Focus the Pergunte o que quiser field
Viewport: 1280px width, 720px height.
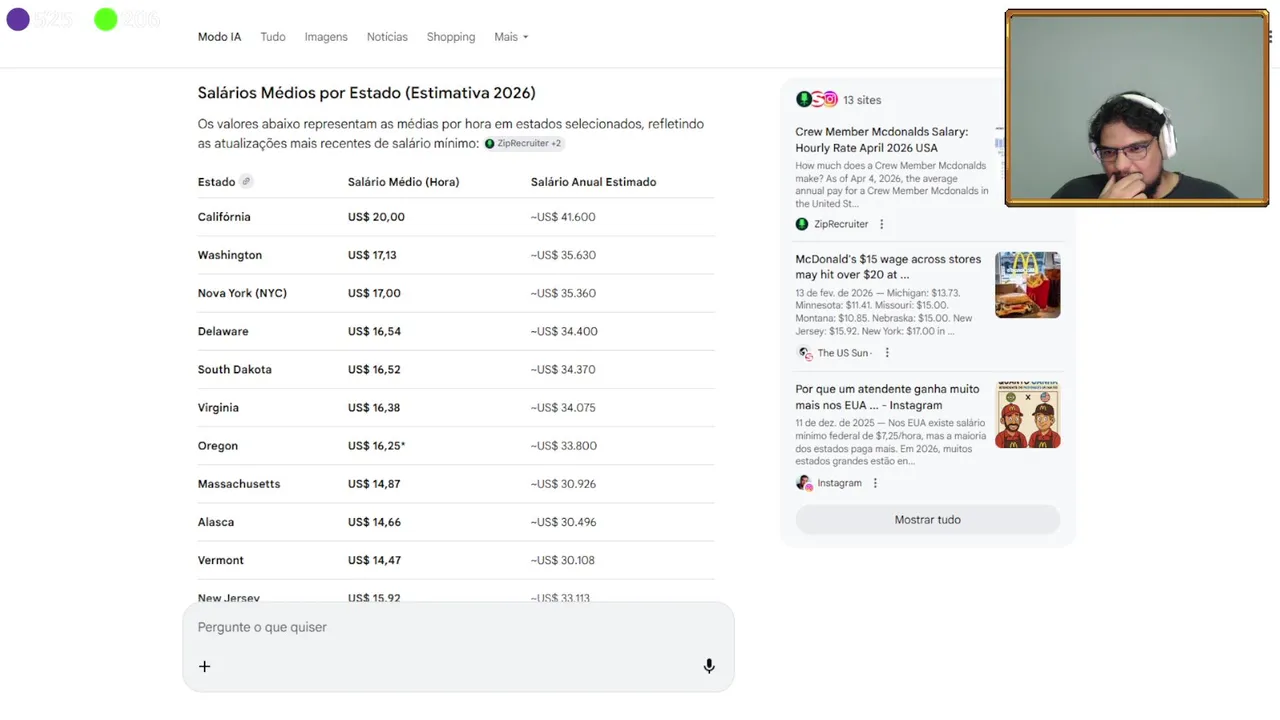click(440, 627)
